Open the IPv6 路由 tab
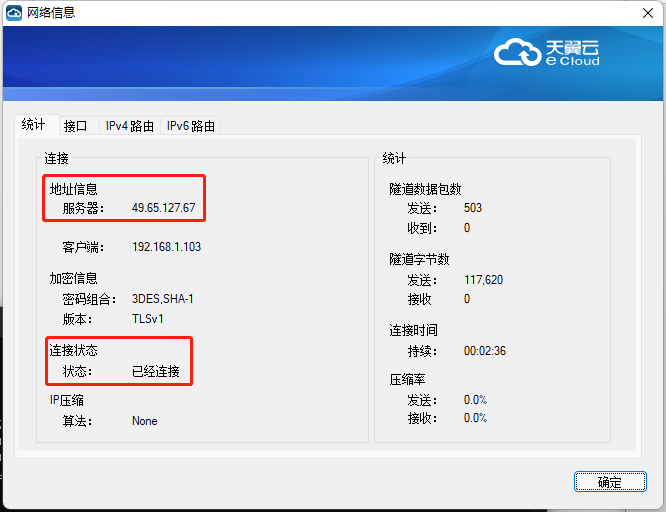The image size is (666, 512). click(x=191, y=126)
